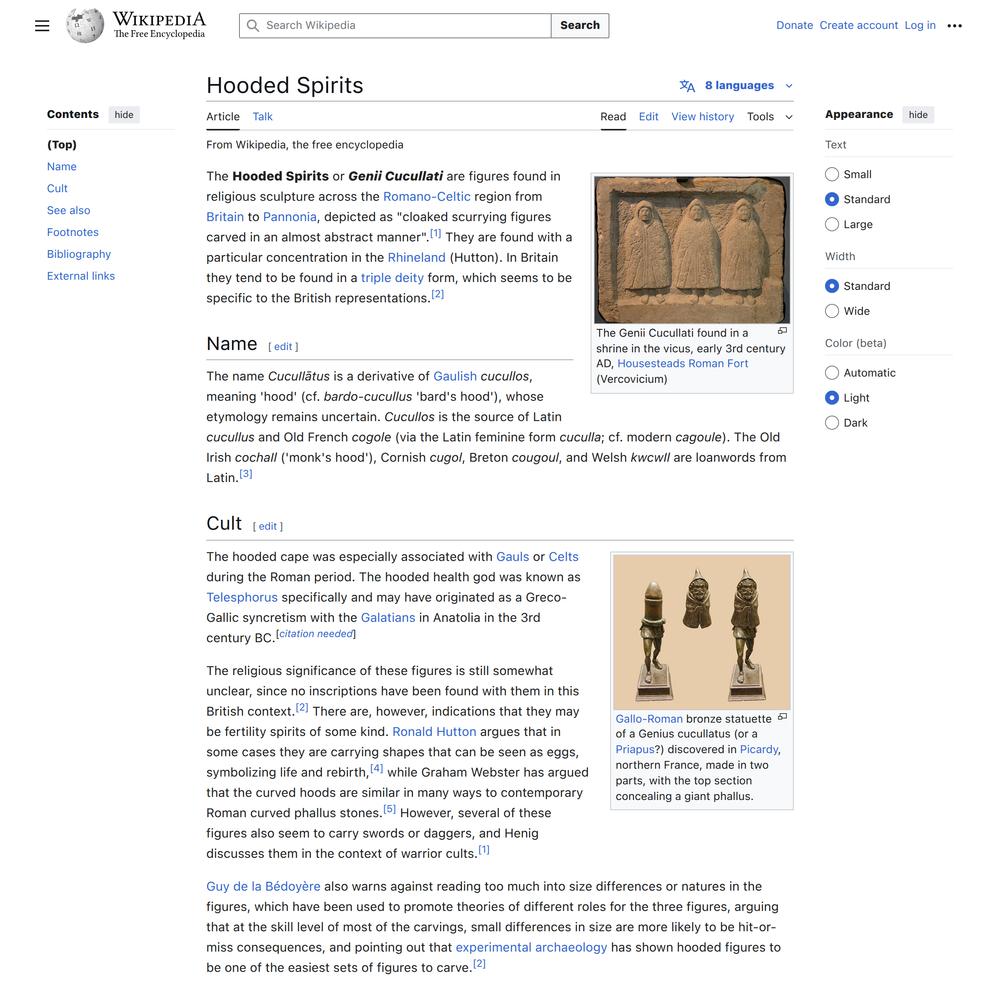
Task: Open the Donate link
Action: (794, 26)
